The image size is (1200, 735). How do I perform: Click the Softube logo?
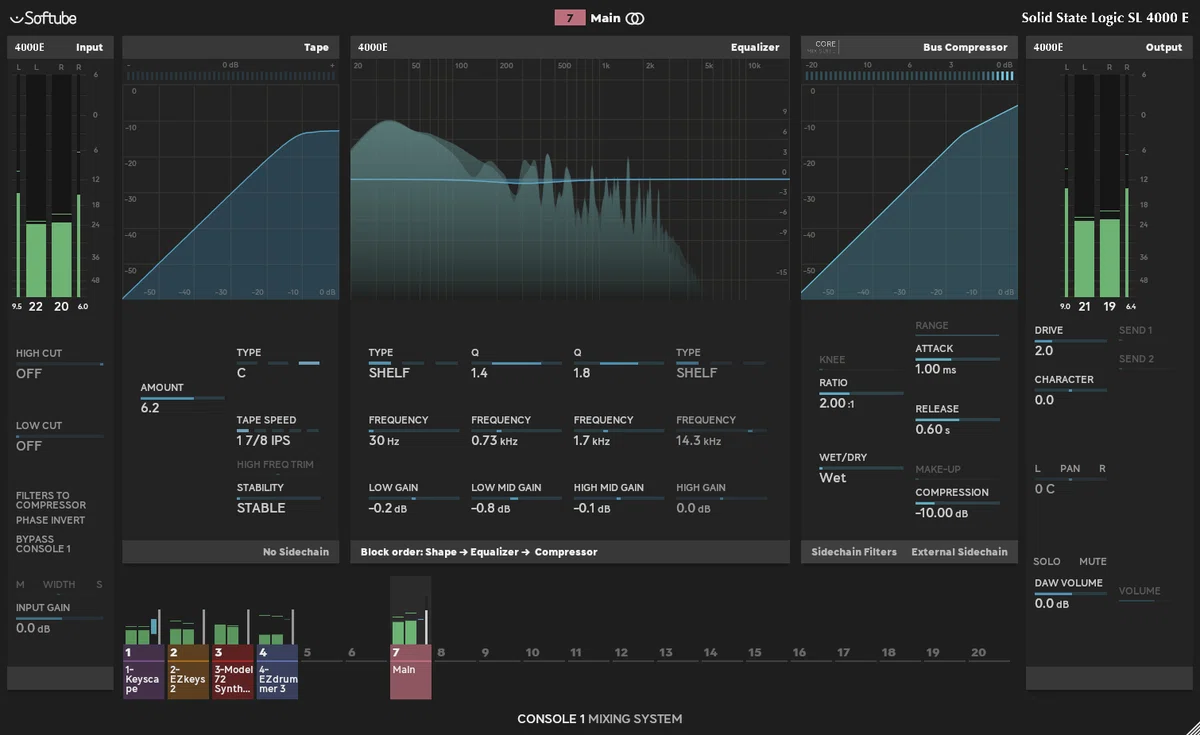42,18
